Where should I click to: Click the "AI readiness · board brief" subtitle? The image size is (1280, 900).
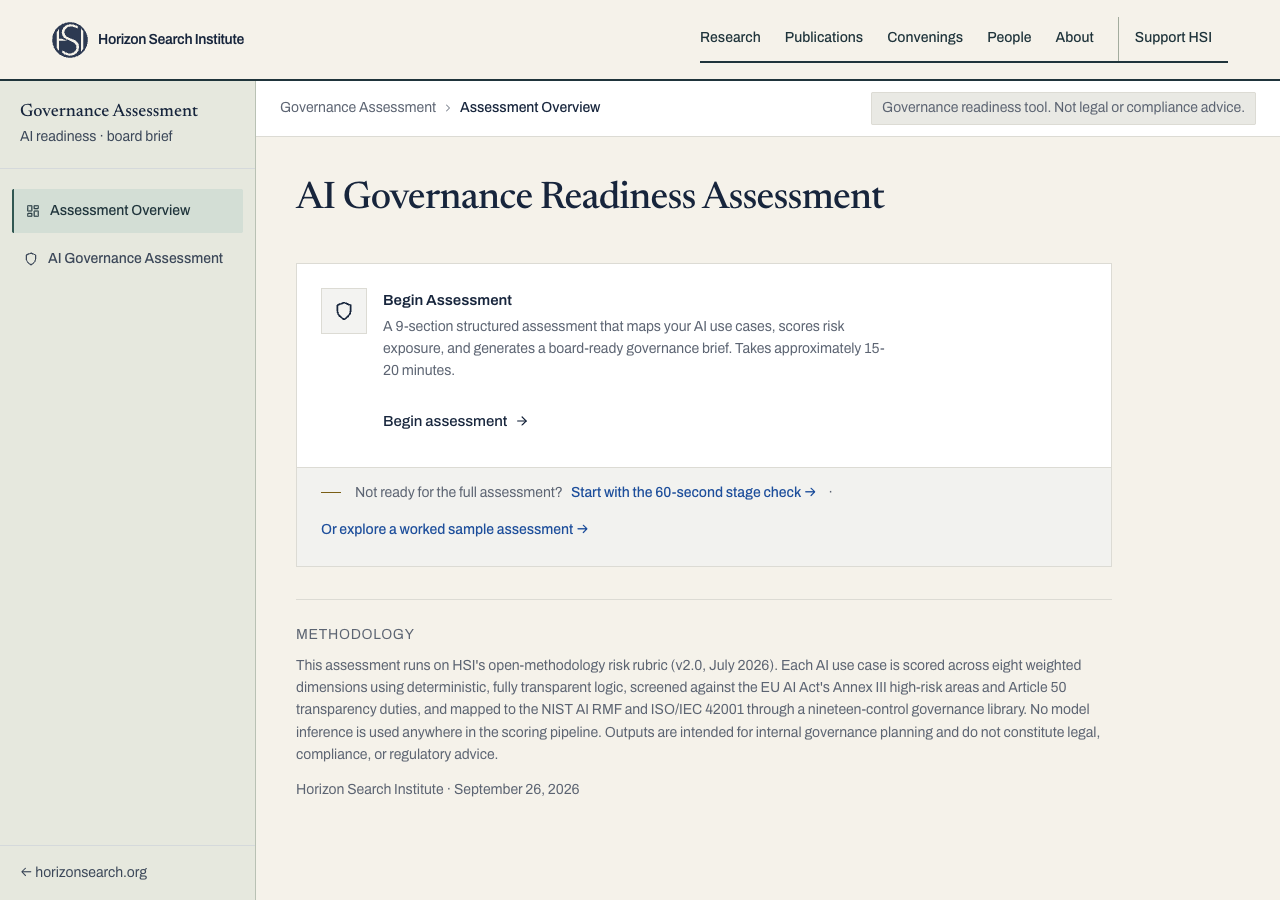(x=96, y=137)
